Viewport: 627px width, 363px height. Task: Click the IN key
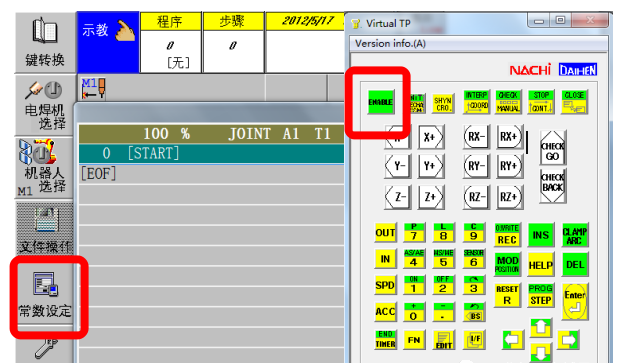(x=385, y=259)
